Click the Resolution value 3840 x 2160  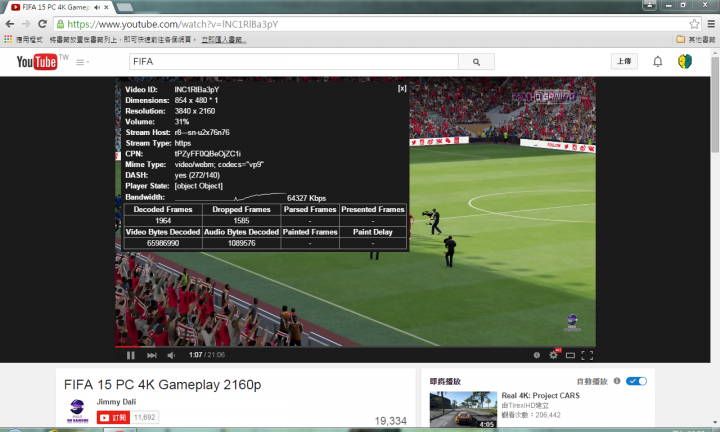[x=195, y=111]
